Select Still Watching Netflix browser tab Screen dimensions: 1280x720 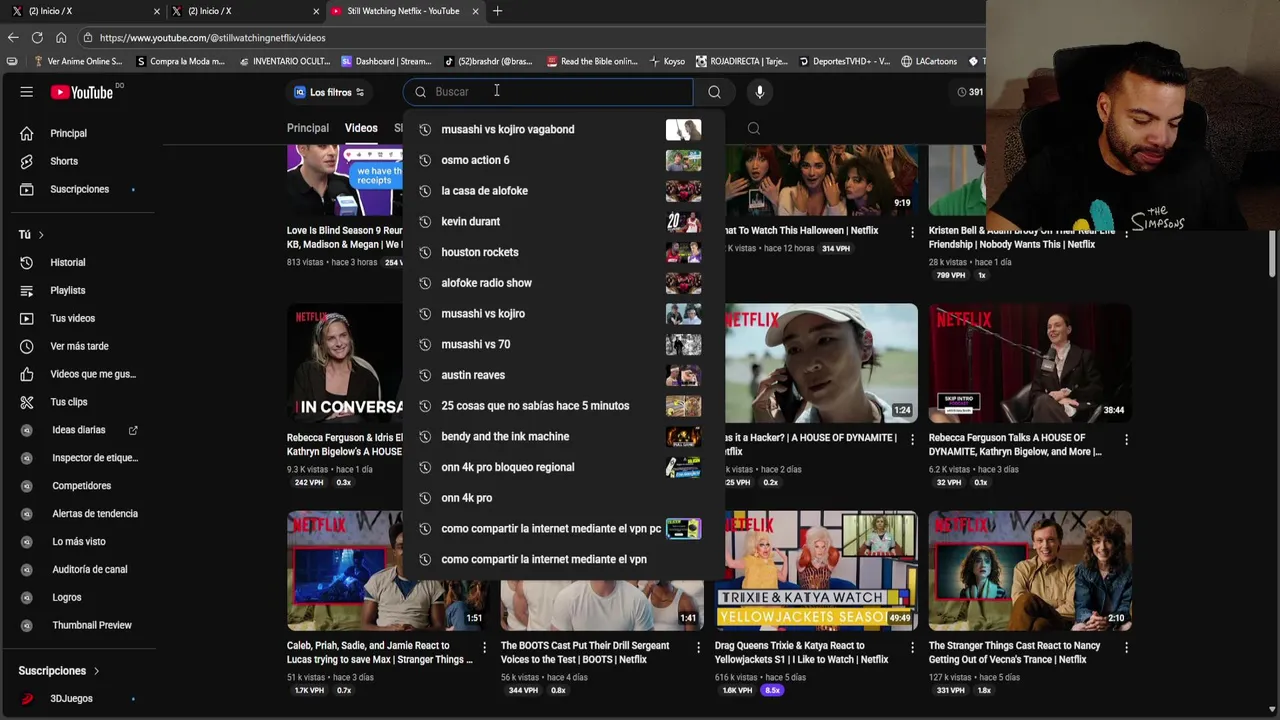[x=405, y=11]
